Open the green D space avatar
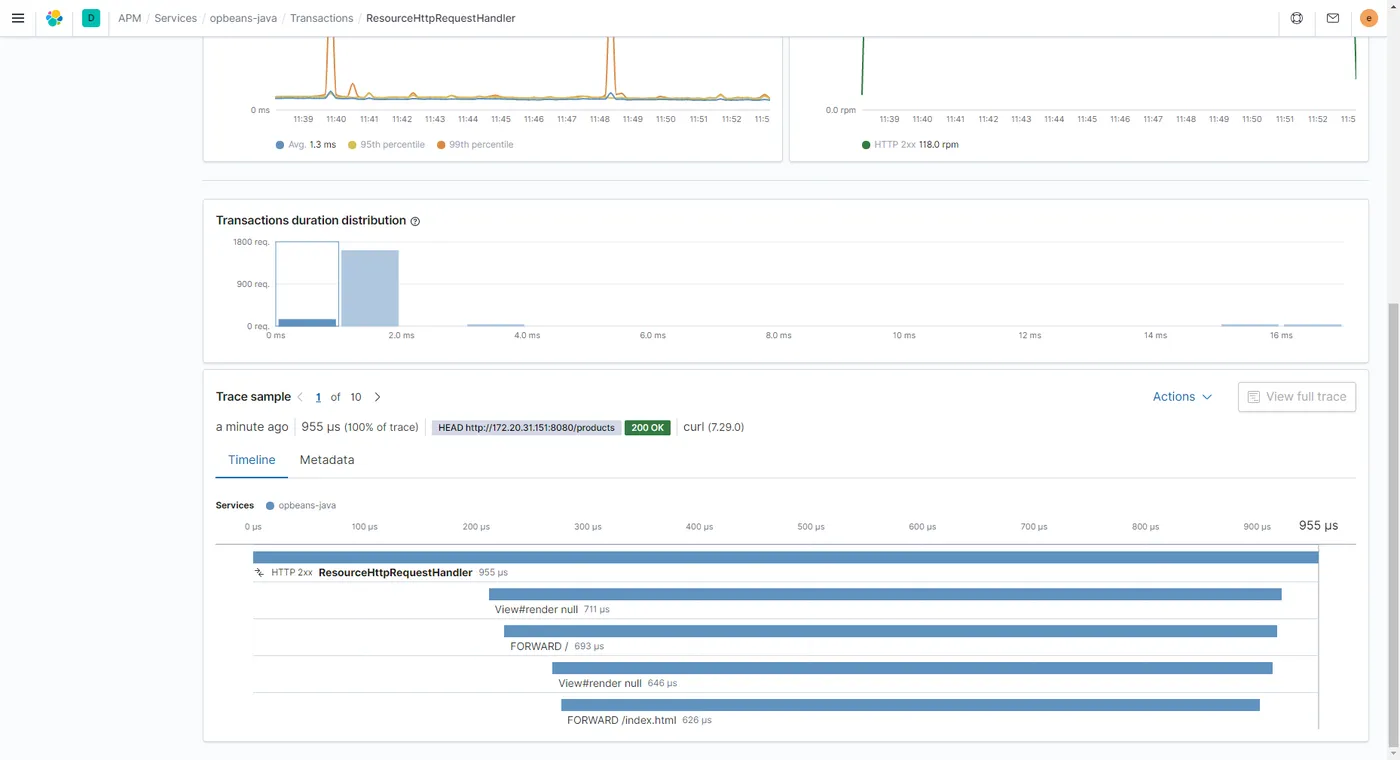1400x760 pixels. tap(91, 18)
